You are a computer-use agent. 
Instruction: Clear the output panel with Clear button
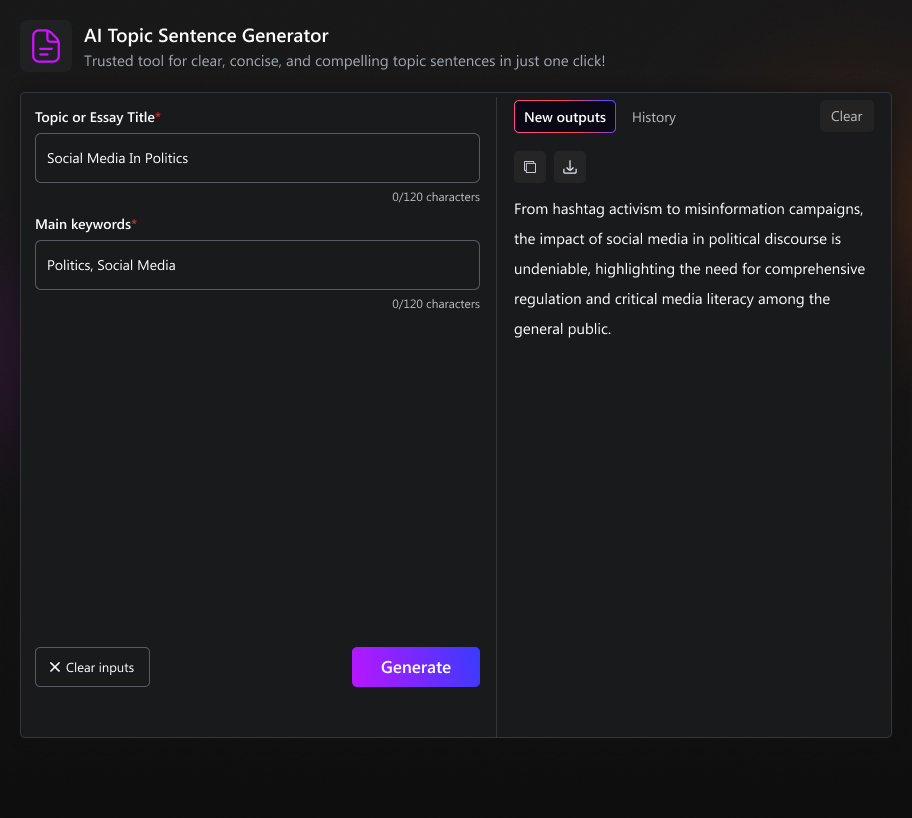click(x=846, y=116)
